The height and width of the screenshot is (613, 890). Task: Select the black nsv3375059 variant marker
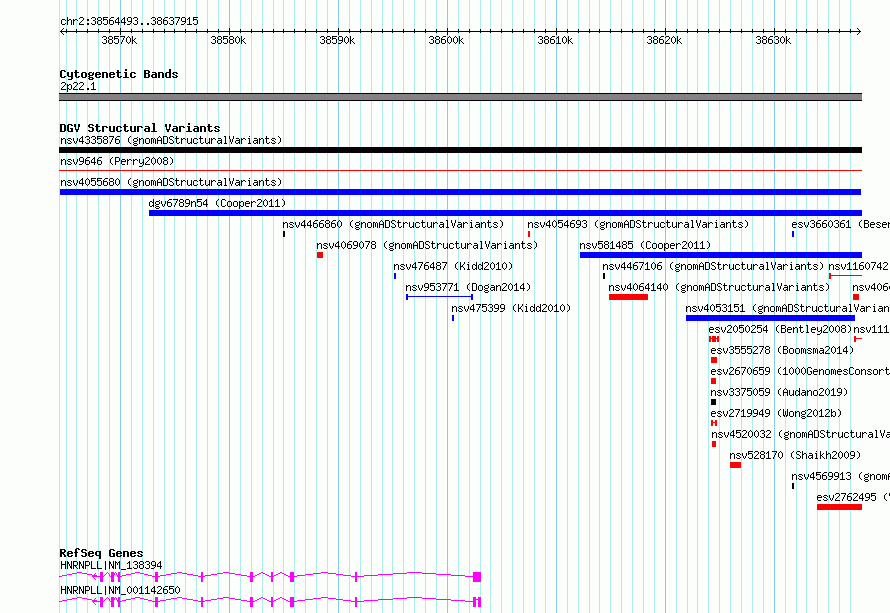click(x=713, y=402)
